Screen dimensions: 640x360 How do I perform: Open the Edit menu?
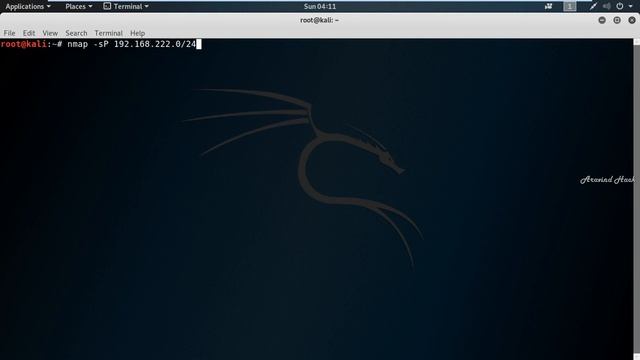29,33
